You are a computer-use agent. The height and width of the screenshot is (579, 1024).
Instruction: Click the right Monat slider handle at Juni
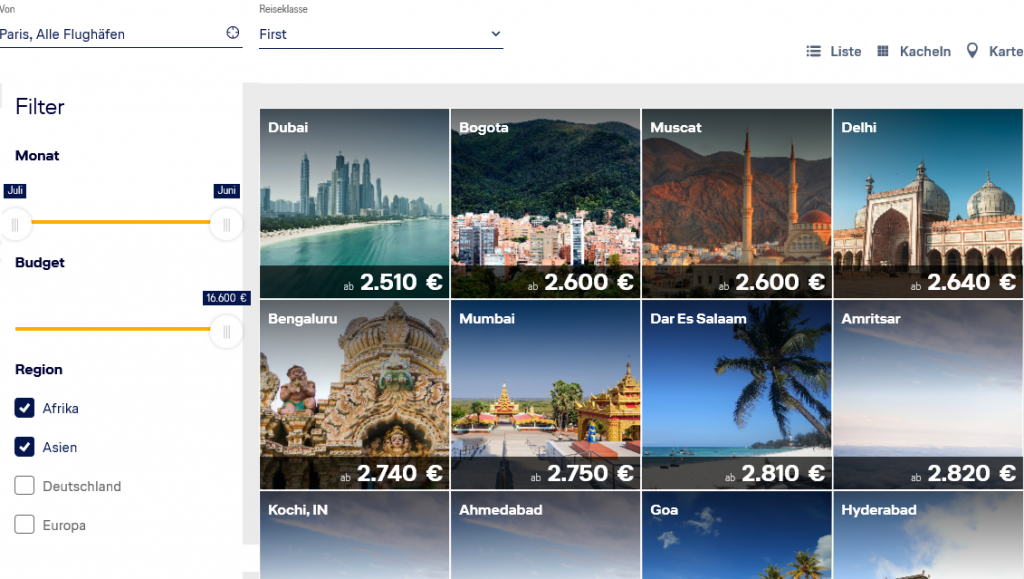(226, 225)
